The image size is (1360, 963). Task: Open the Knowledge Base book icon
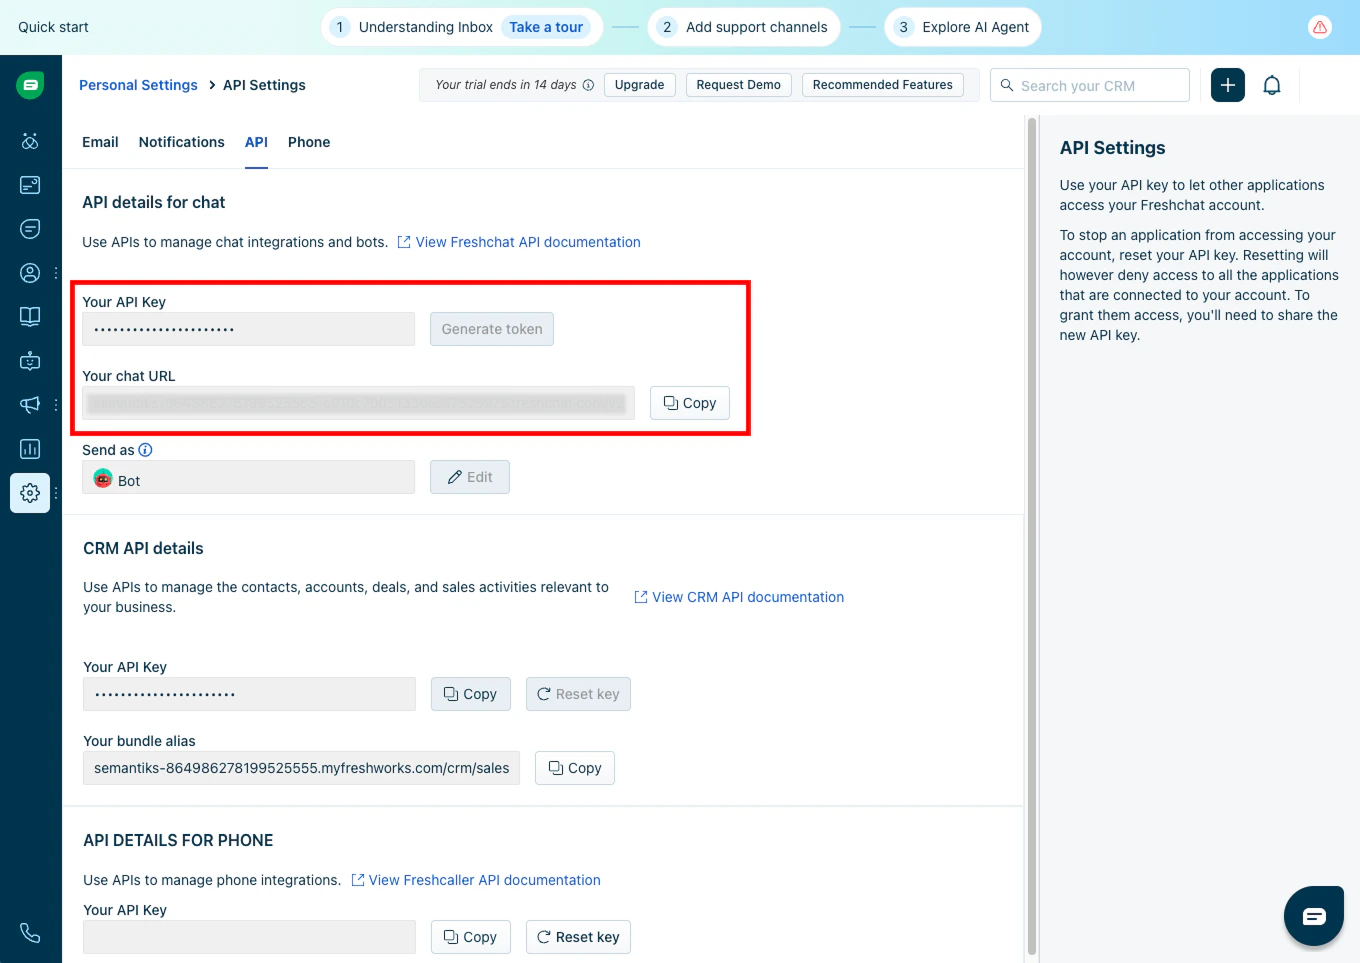pos(30,316)
